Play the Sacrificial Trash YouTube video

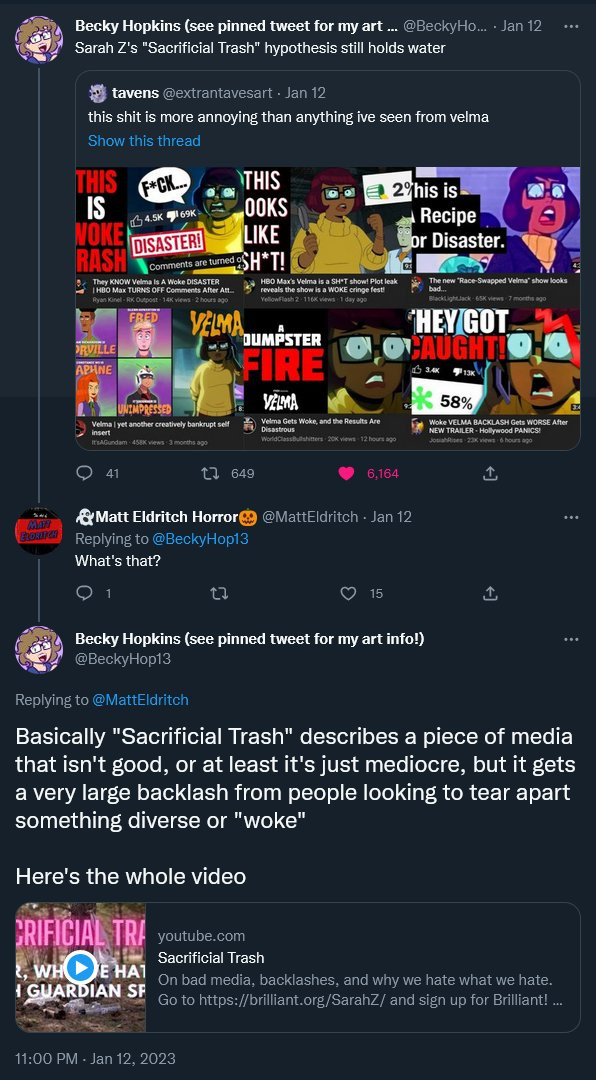coord(81,967)
